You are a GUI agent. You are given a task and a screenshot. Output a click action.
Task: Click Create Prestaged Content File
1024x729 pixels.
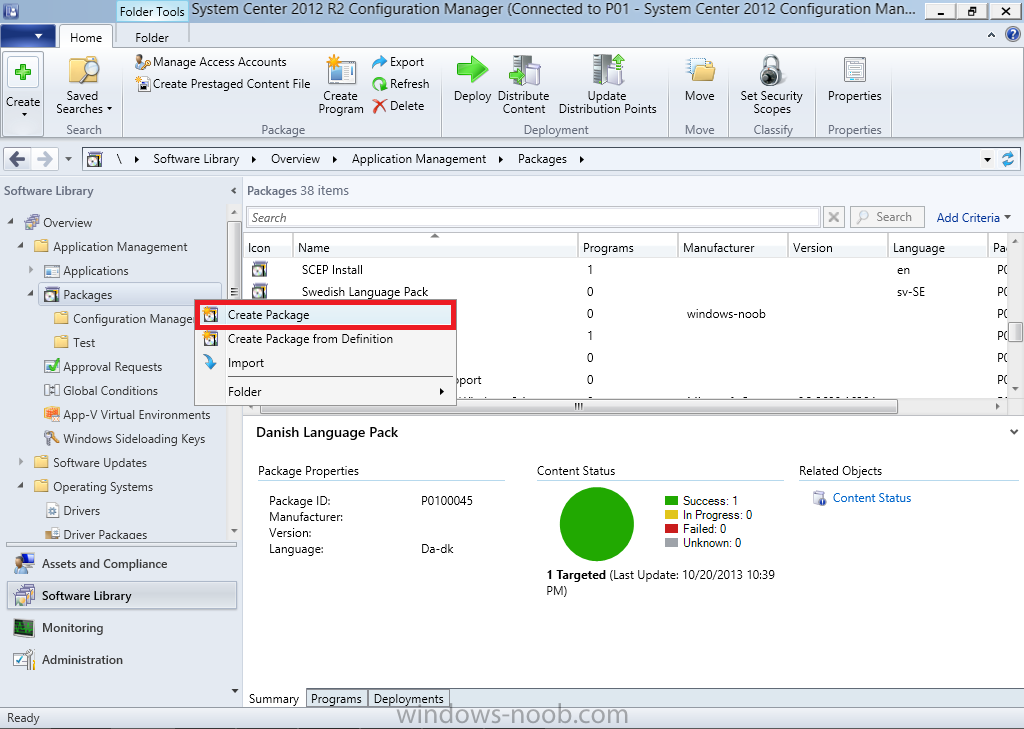point(223,84)
